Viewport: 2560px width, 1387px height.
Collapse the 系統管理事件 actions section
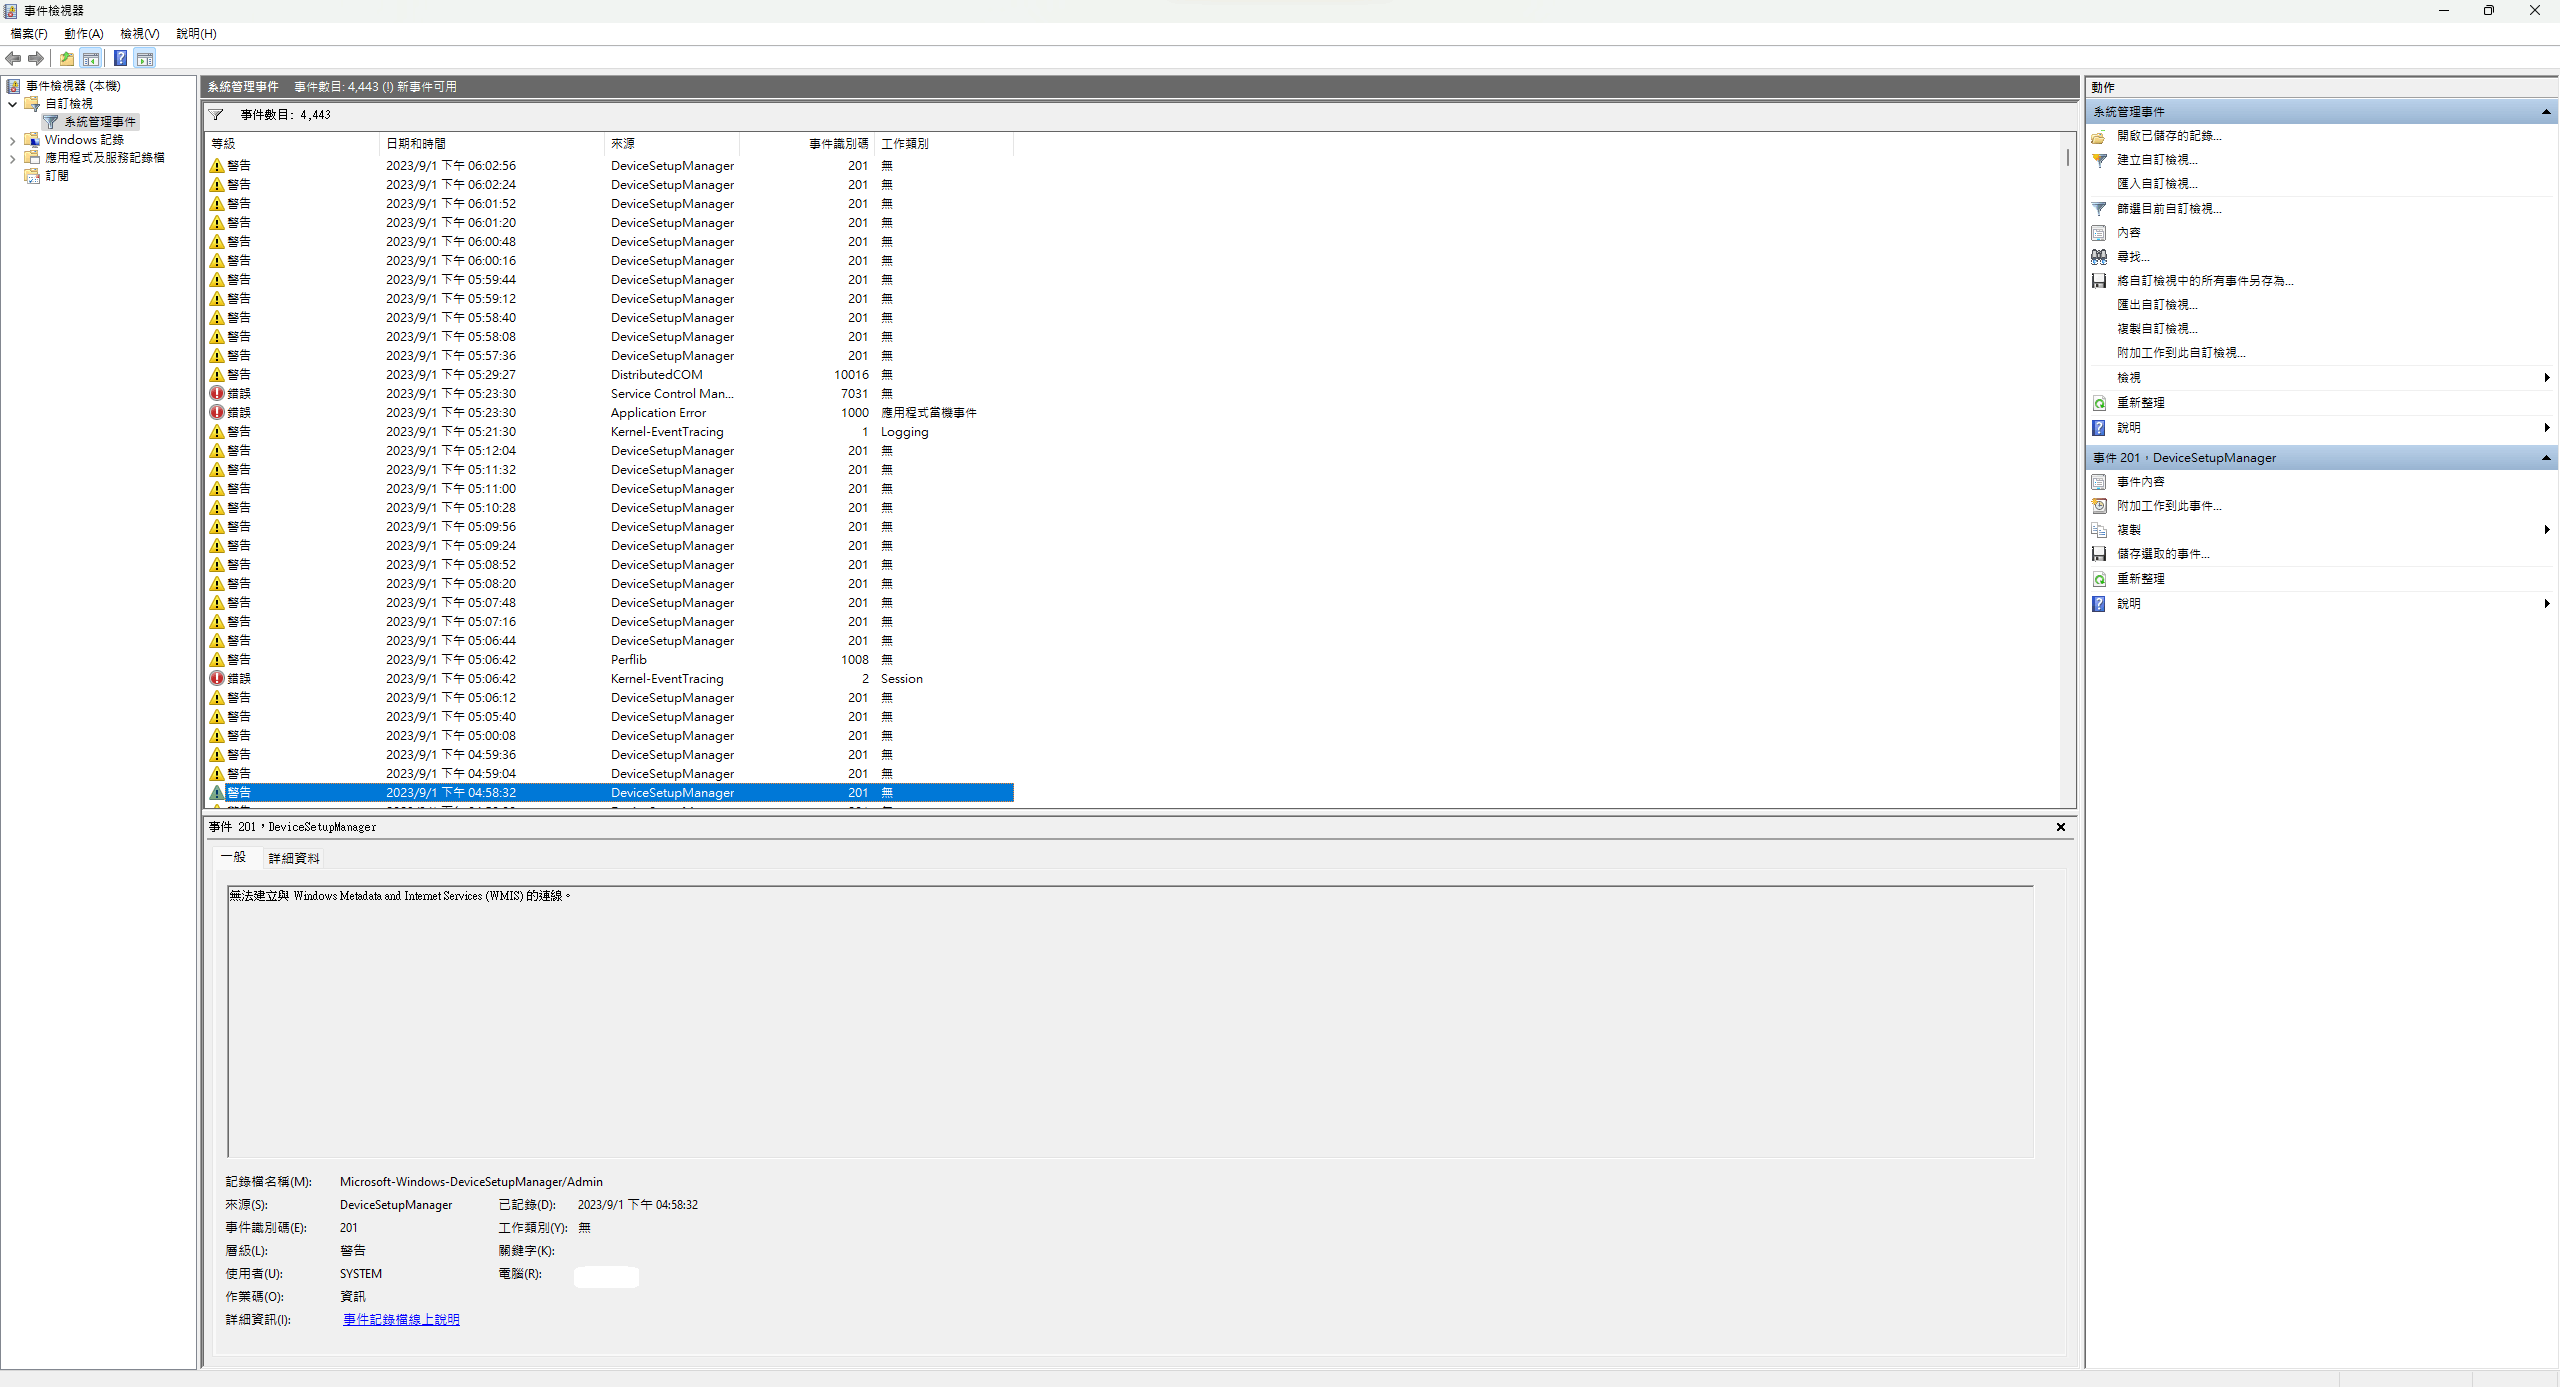(x=2546, y=112)
